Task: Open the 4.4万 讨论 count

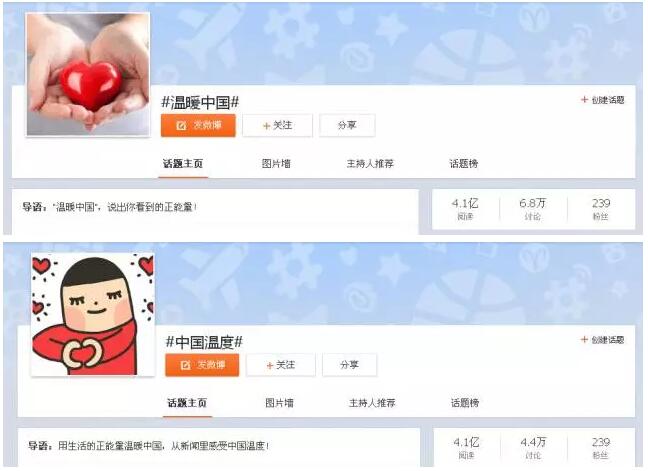Action: coord(533,448)
